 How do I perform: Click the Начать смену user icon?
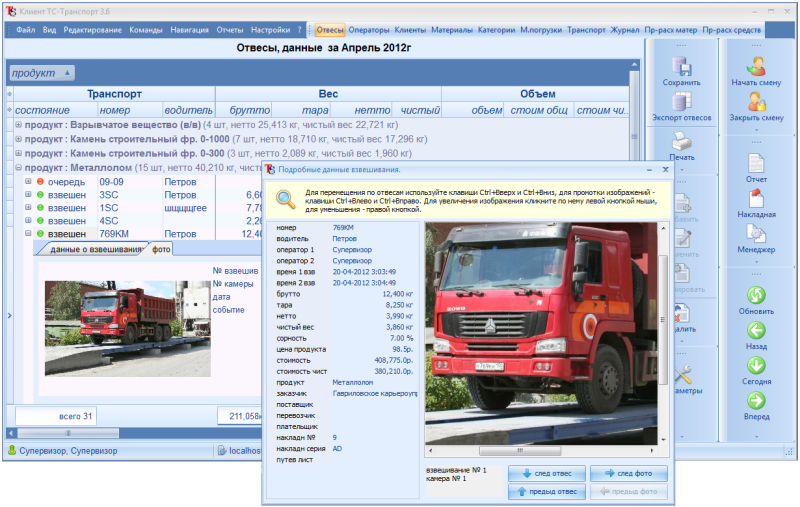(756, 66)
